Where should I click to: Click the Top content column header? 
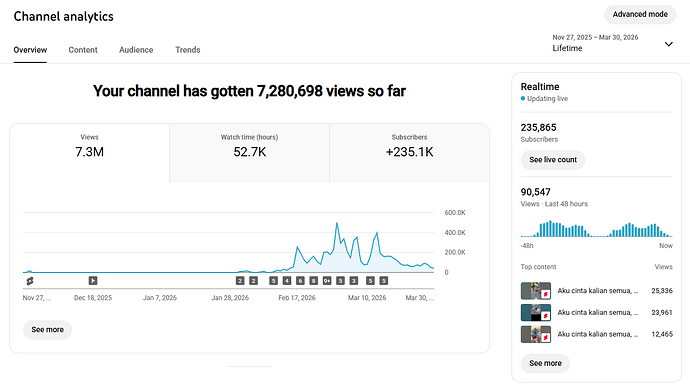[538, 267]
